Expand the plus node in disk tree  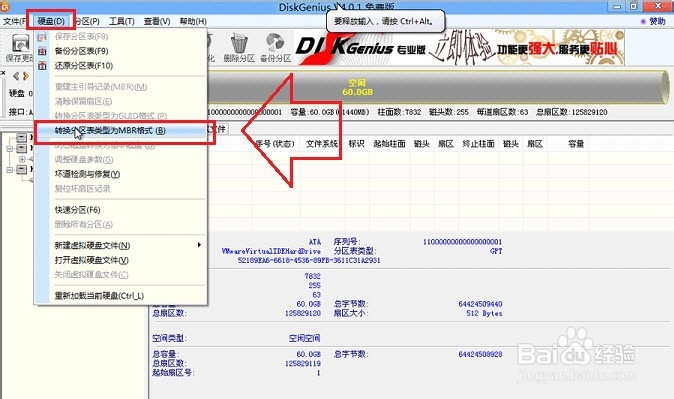coord(22,159)
